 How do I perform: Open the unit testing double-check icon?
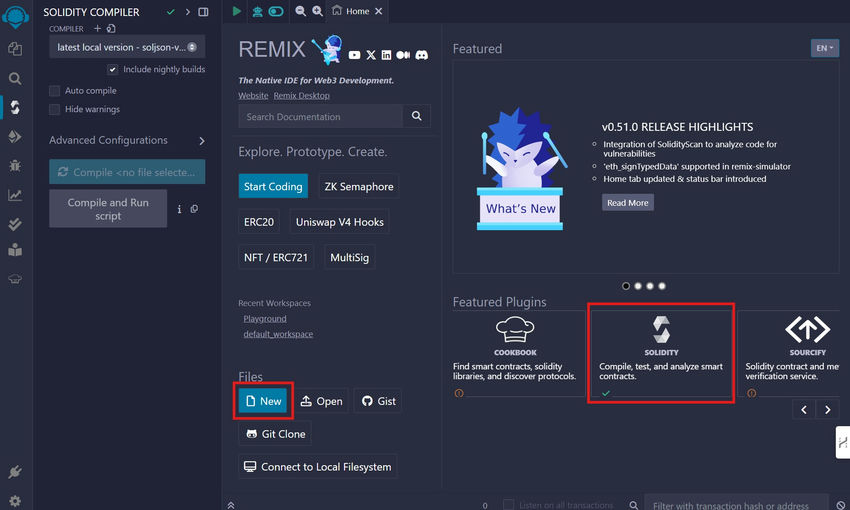[15, 224]
